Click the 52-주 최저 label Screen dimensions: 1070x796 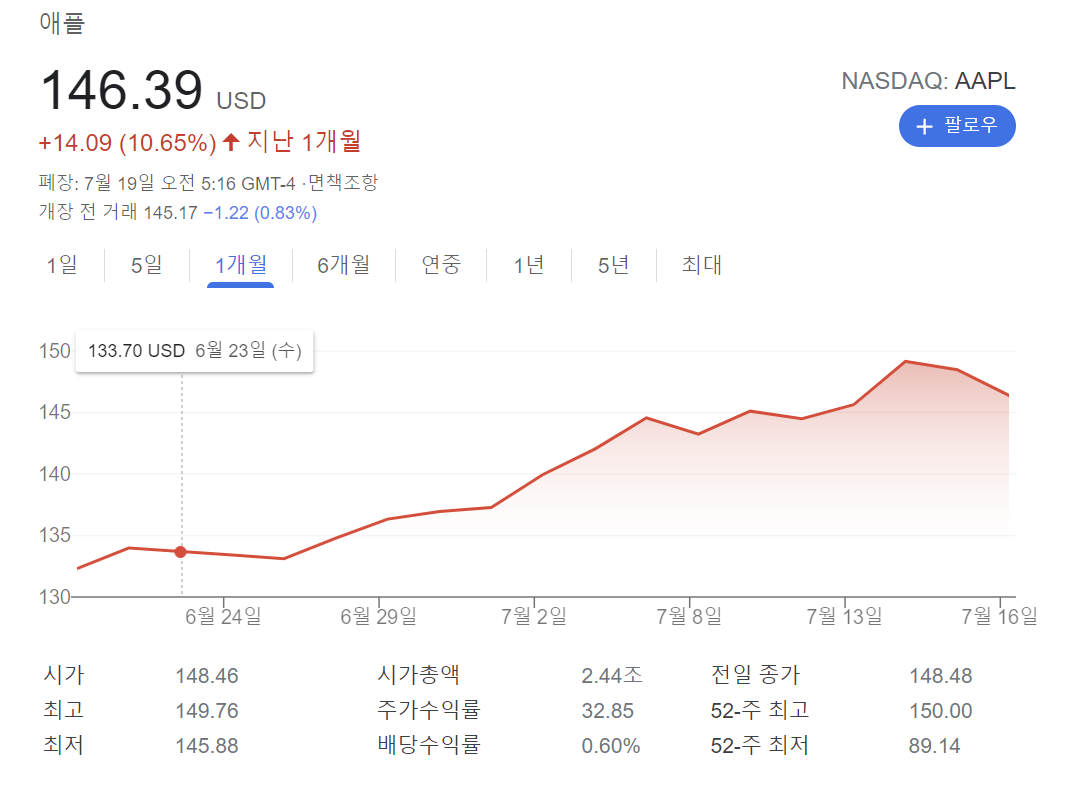coord(760,745)
